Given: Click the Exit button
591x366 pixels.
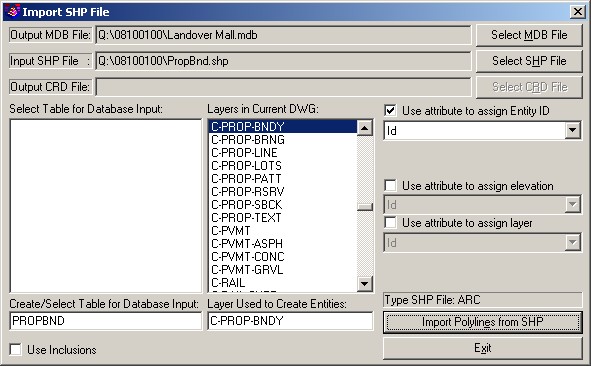Looking at the screenshot, I should click(x=483, y=348).
